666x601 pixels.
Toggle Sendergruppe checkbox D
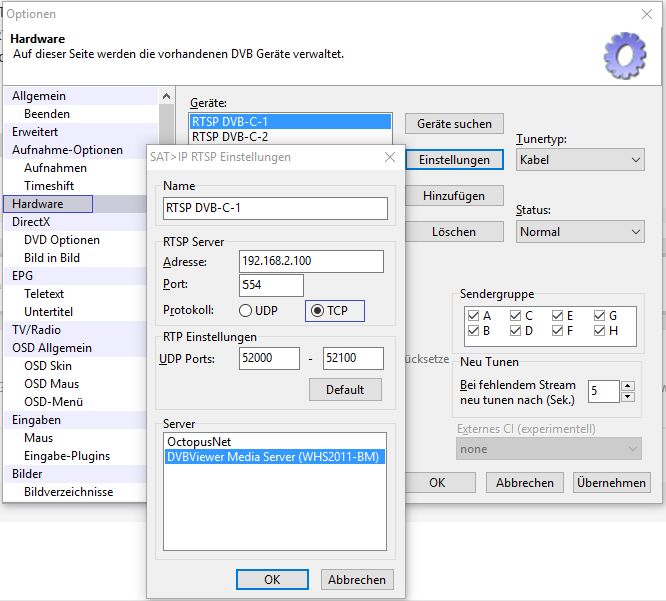[516, 331]
